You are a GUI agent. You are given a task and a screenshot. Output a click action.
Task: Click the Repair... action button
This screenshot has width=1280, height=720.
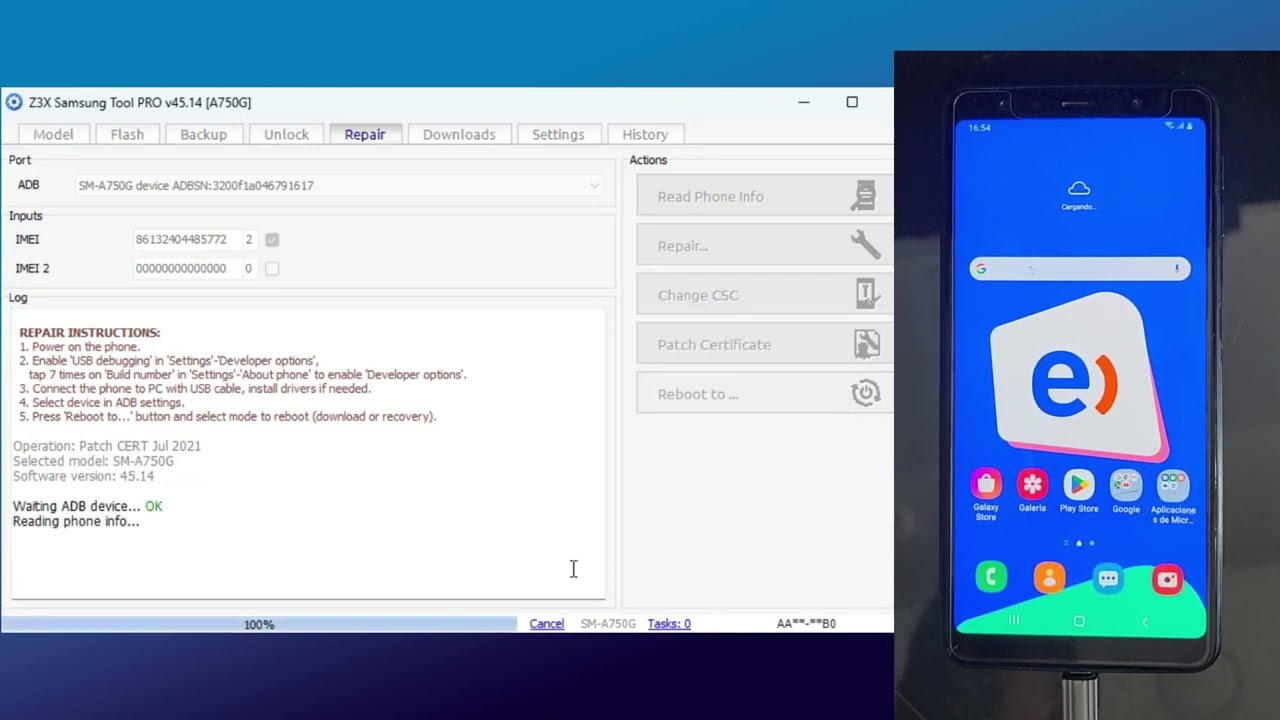pyautogui.click(x=765, y=245)
